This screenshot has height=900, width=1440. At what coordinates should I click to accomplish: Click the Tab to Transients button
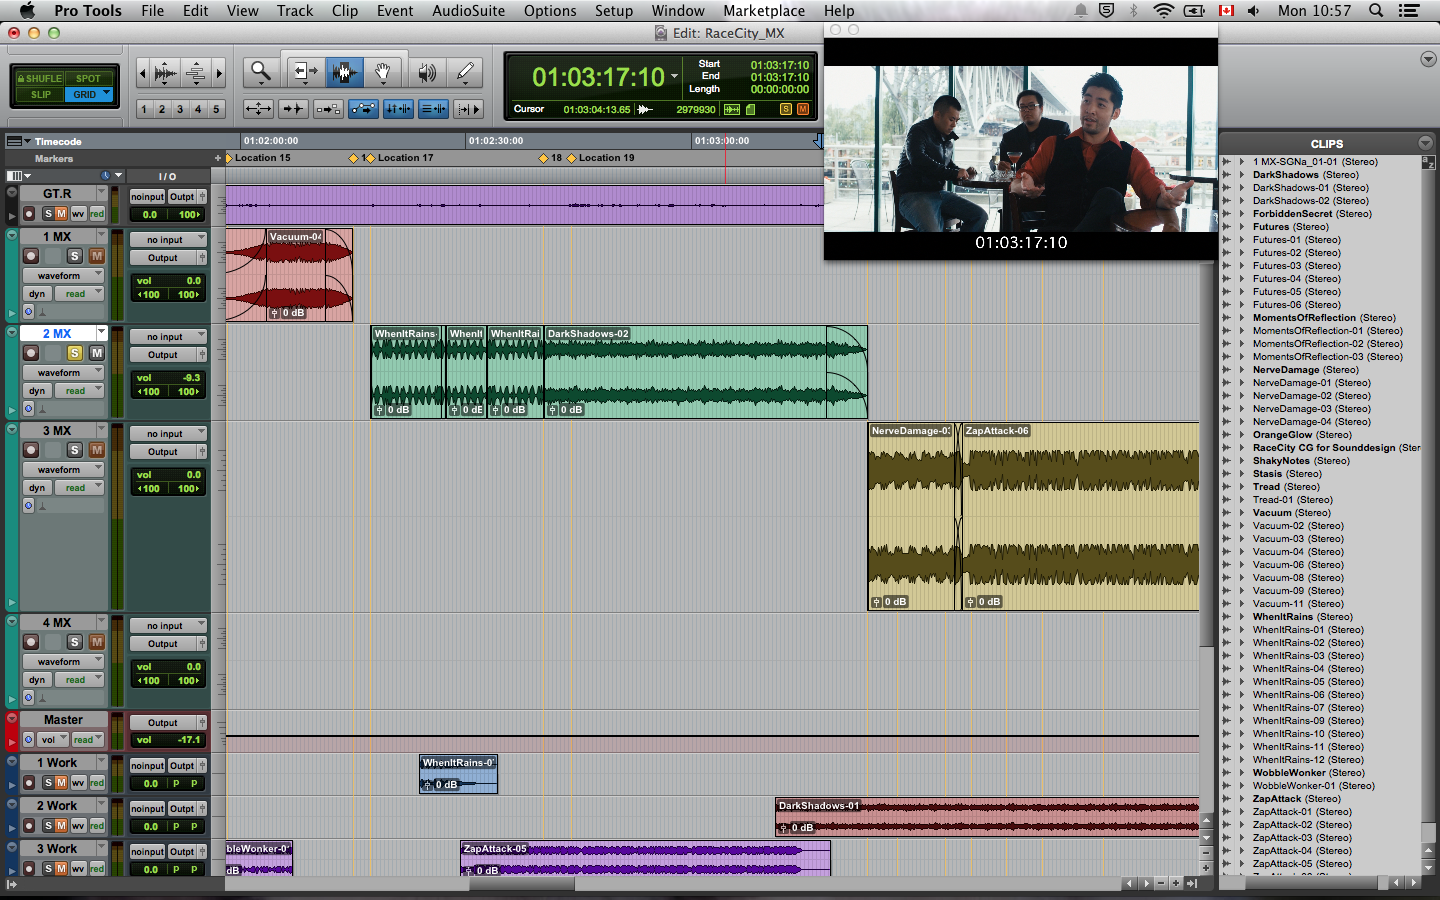tap(292, 109)
